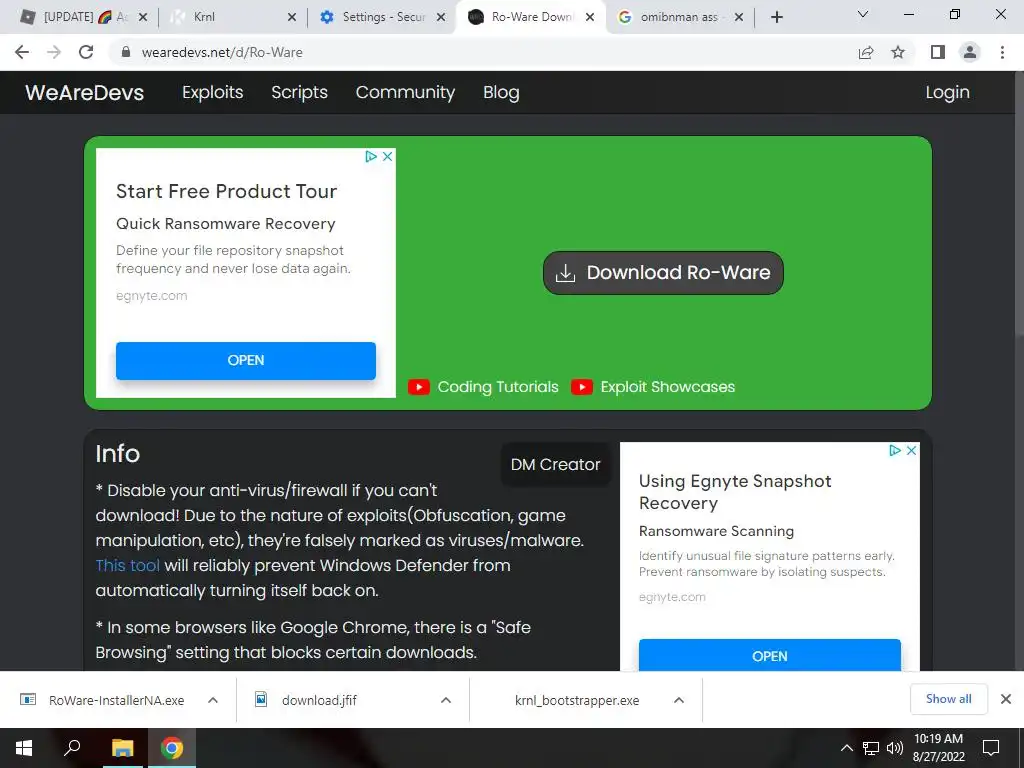1024x768 pixels.
Task: Close the Ro-Ware Download tab
Action: 590,17
